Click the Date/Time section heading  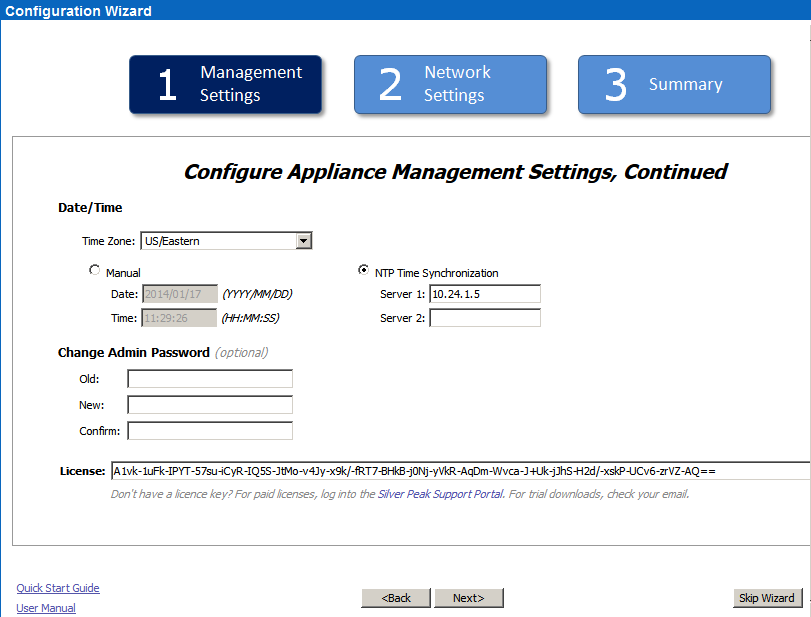[90, 208]
